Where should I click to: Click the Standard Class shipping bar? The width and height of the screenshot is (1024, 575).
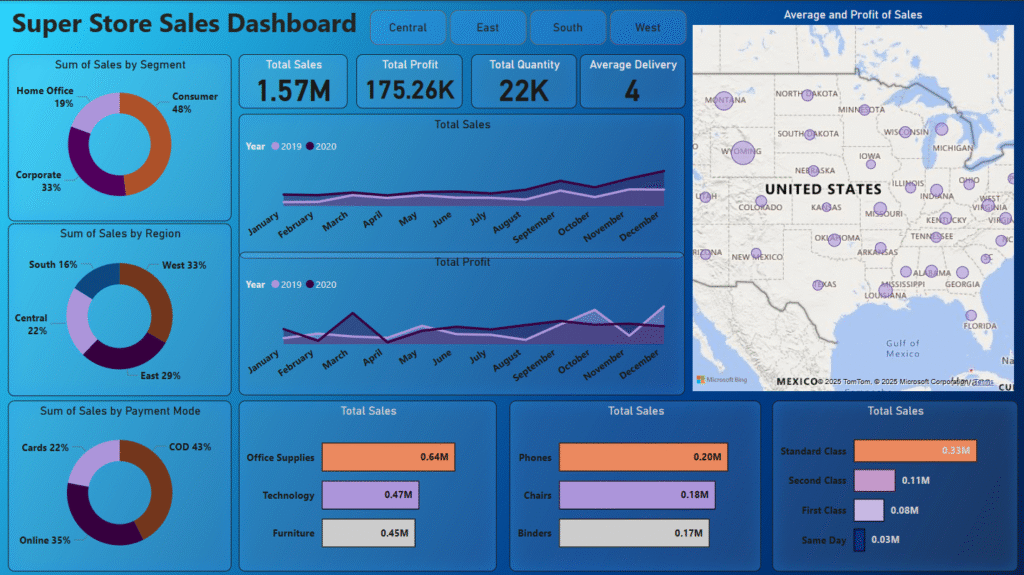(x=914, y=451)
